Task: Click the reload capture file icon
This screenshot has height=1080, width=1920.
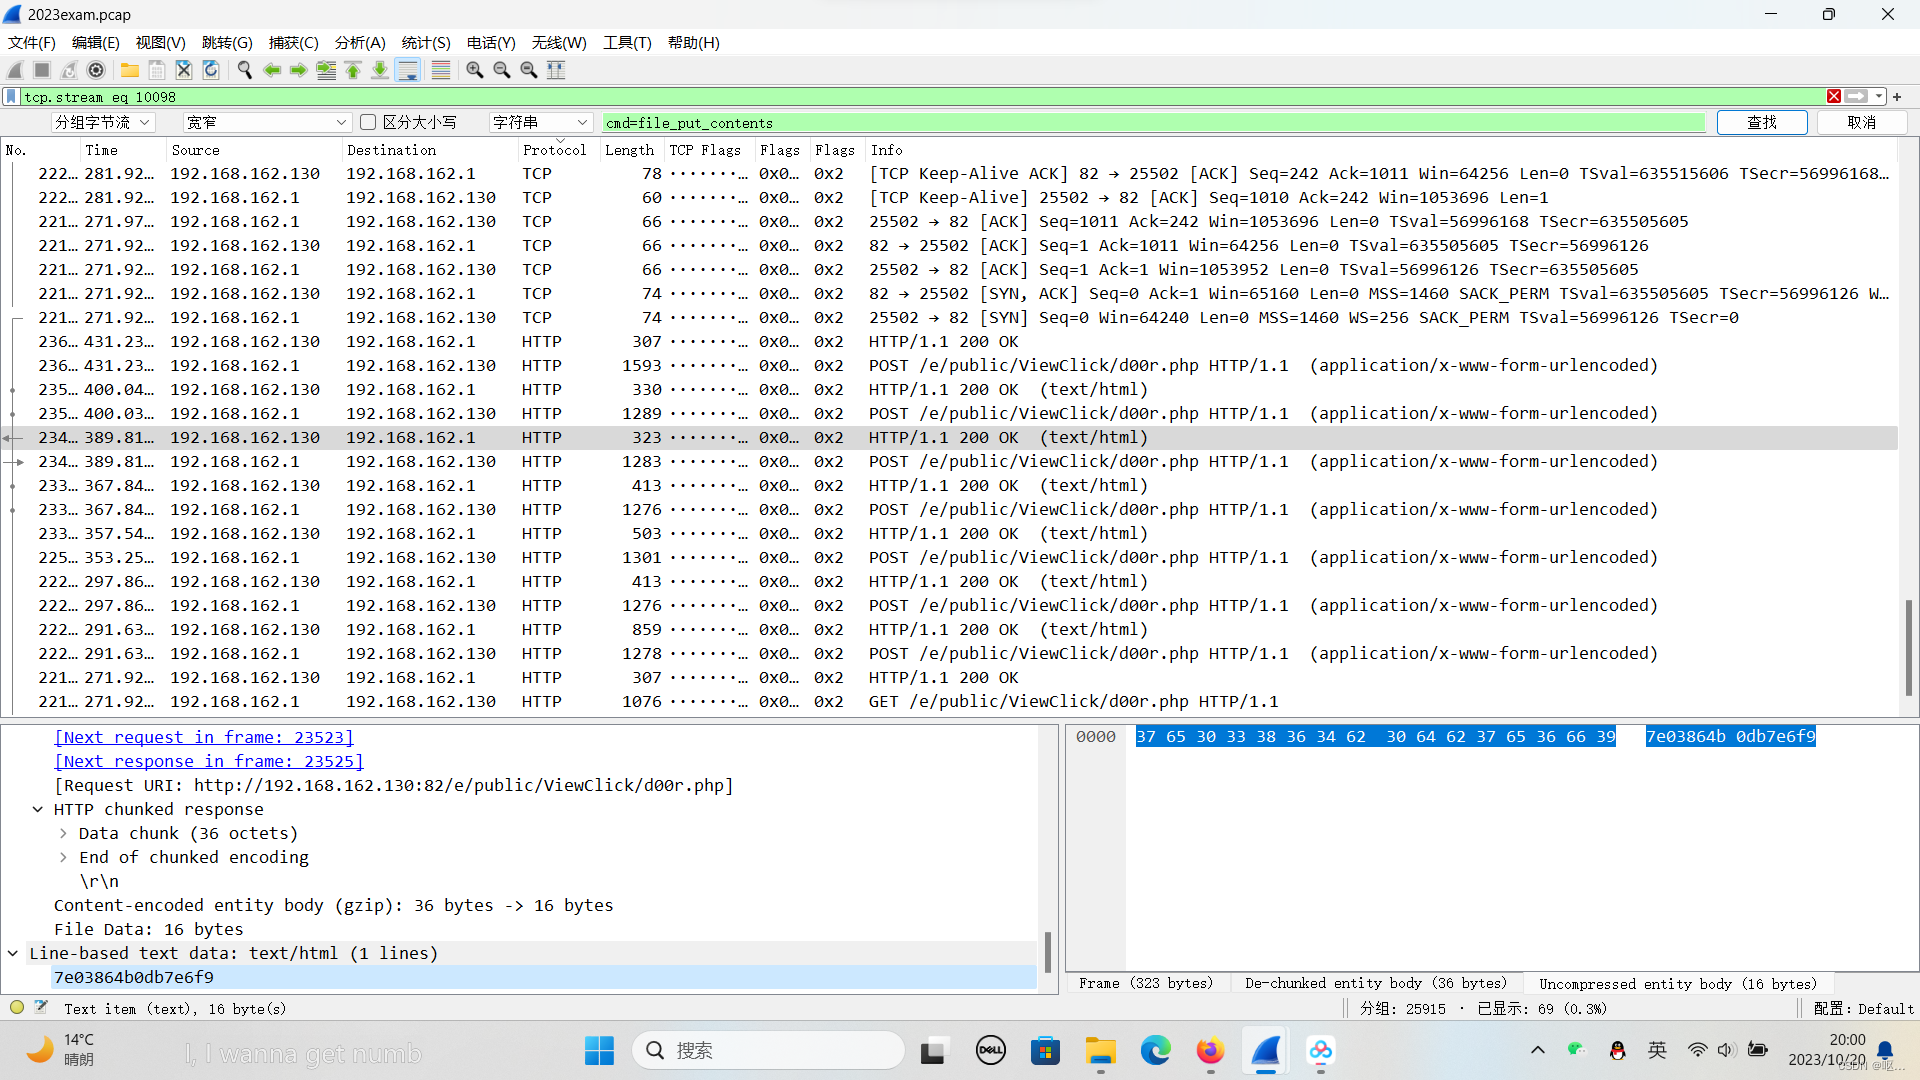Action: pyautogui.click(x=211, y=70)
